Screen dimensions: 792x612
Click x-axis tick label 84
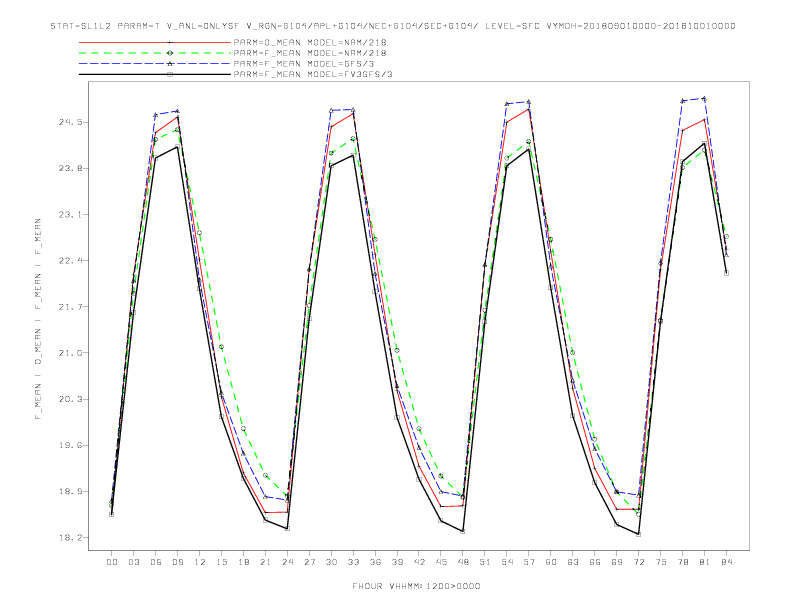[x=727, y=562]
